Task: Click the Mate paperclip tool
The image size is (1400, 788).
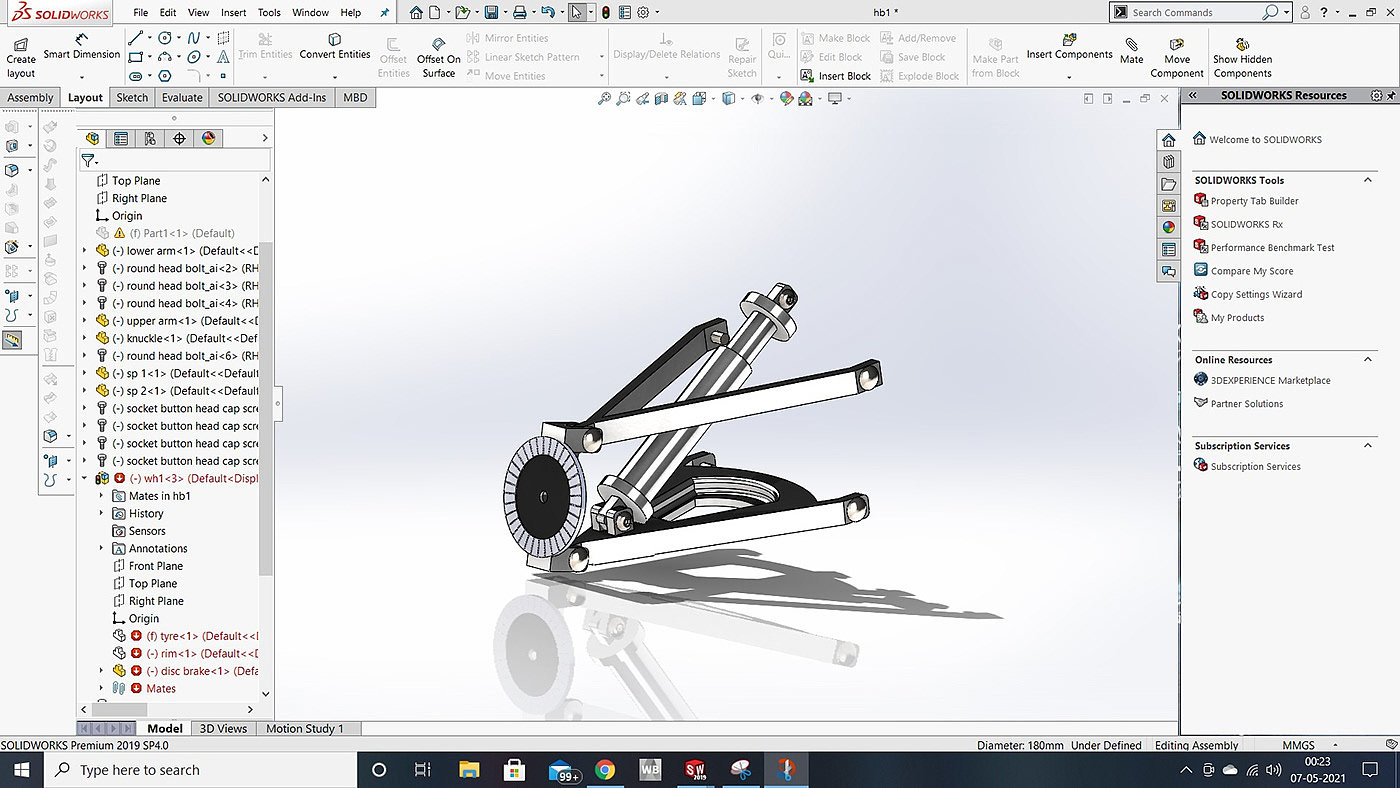Action: (1131, 51)
